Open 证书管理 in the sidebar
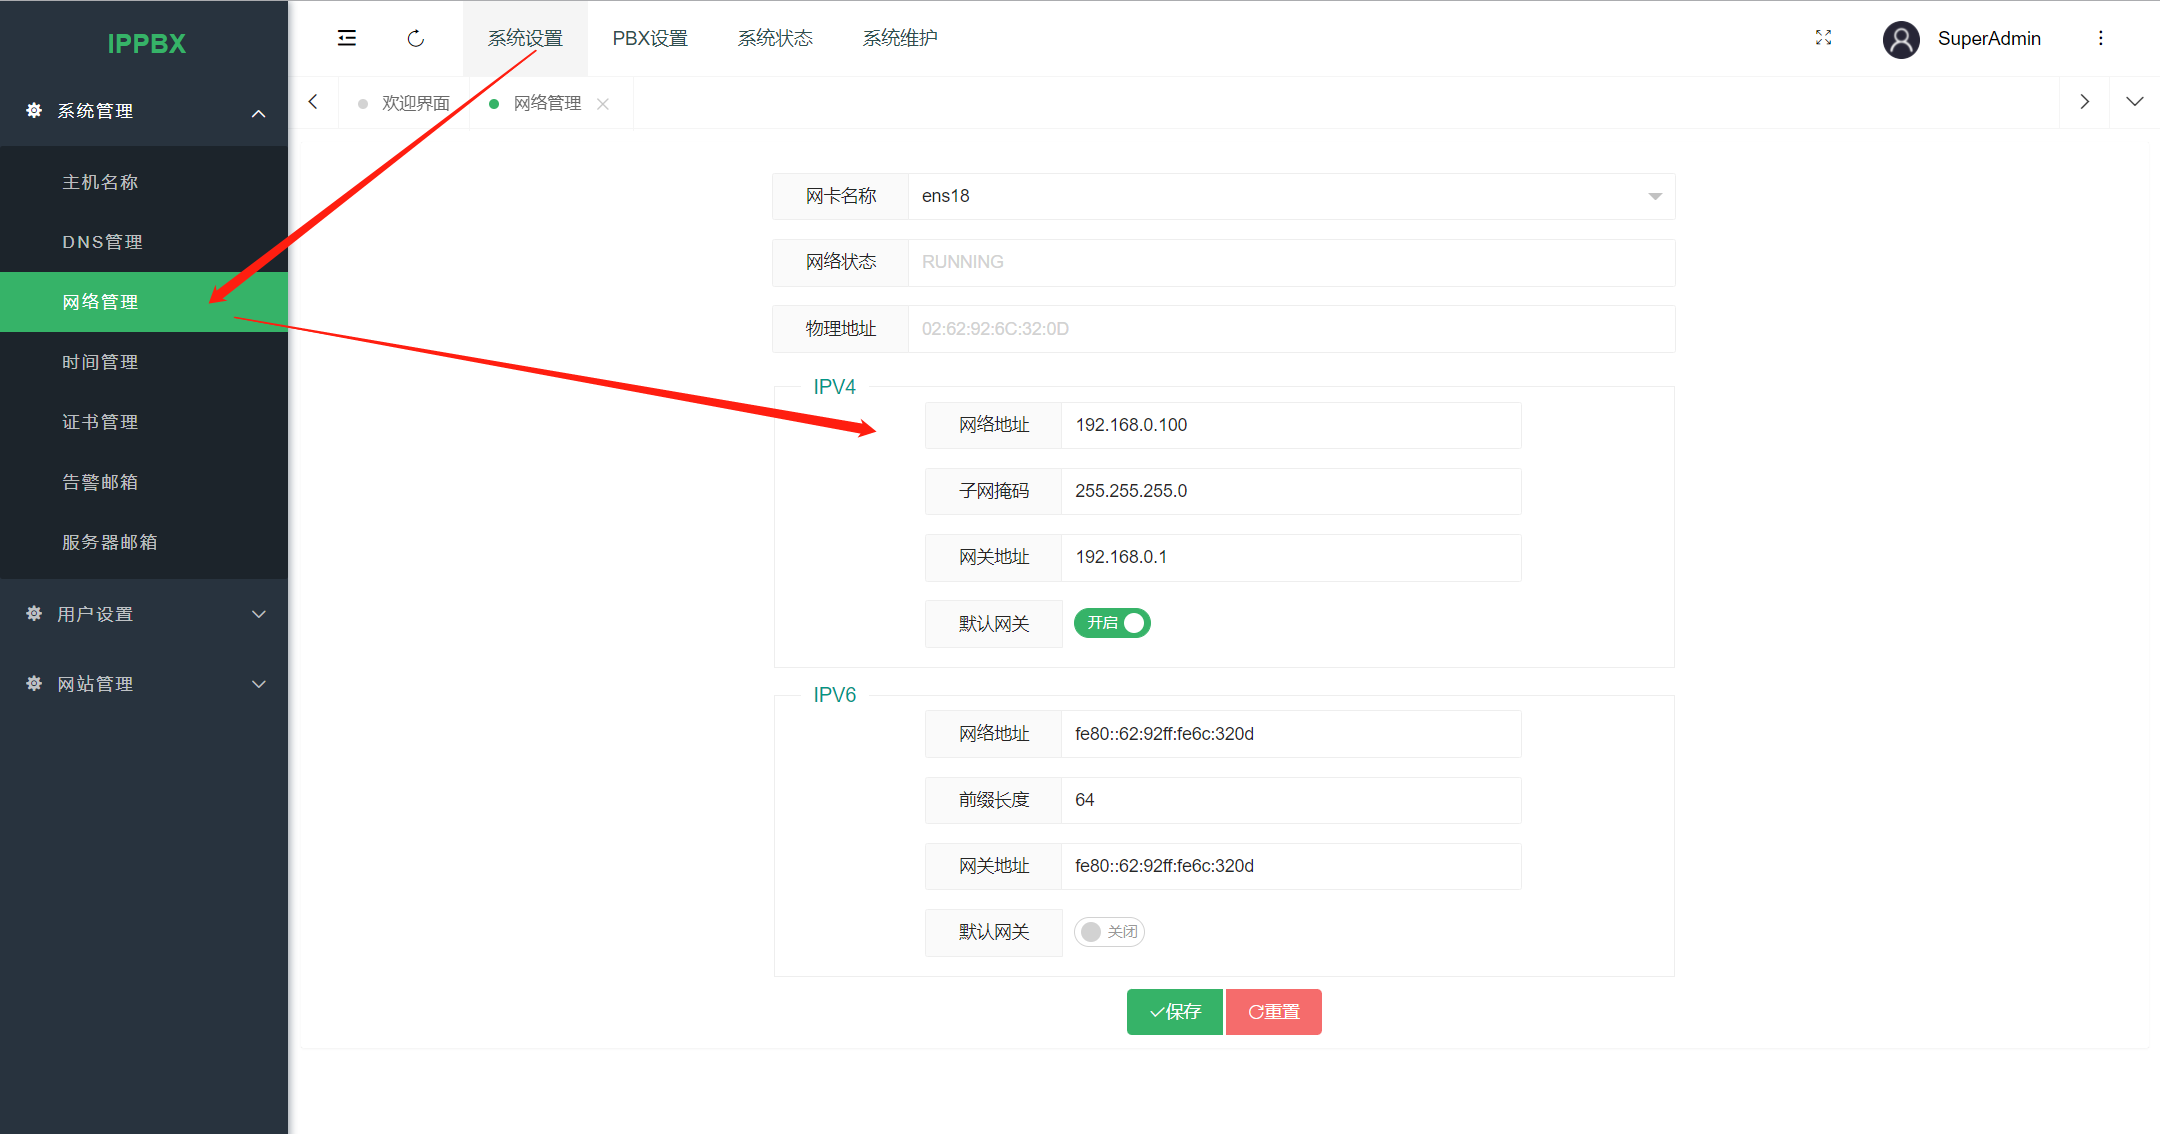The height and width of the screenshot is (1134, 2160). point(144,422)
